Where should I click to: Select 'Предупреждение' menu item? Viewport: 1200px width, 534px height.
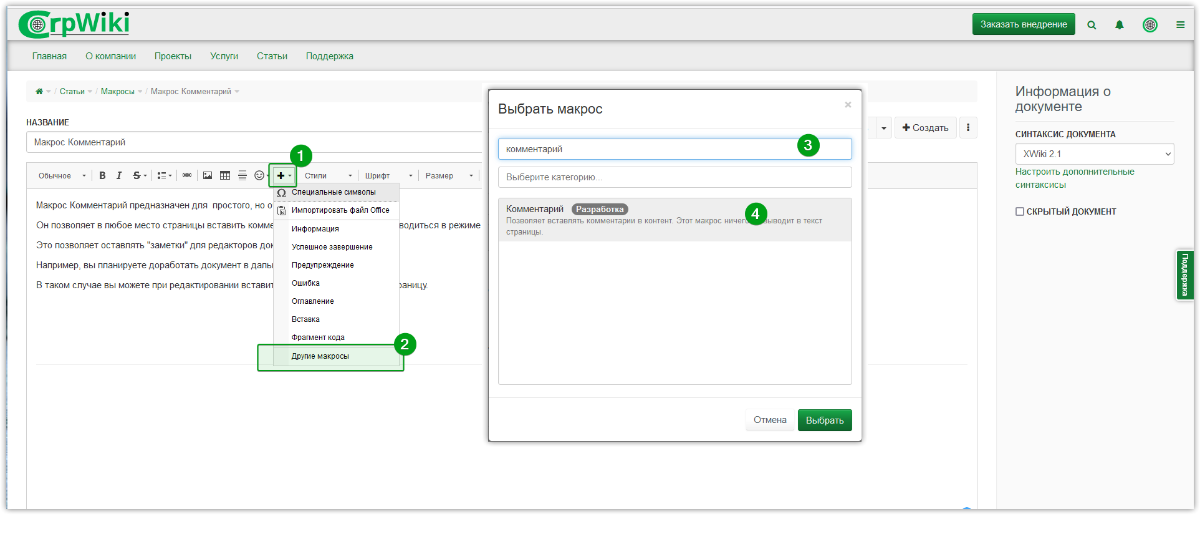coord(336,265)
